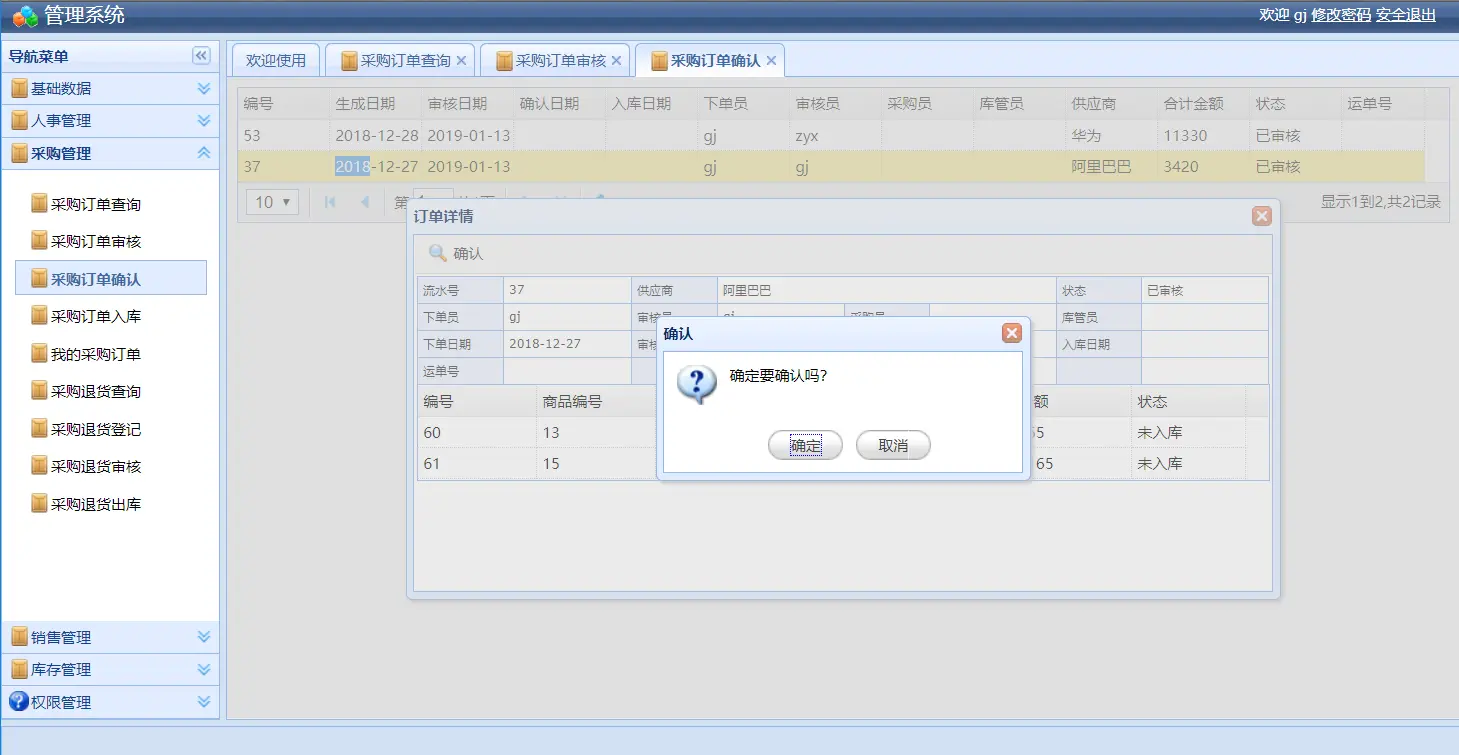The height and width of the screenshot is (755, 1459).
Task: Click the 供应商 column header in order grid
Action: [x=1111, y=104]
